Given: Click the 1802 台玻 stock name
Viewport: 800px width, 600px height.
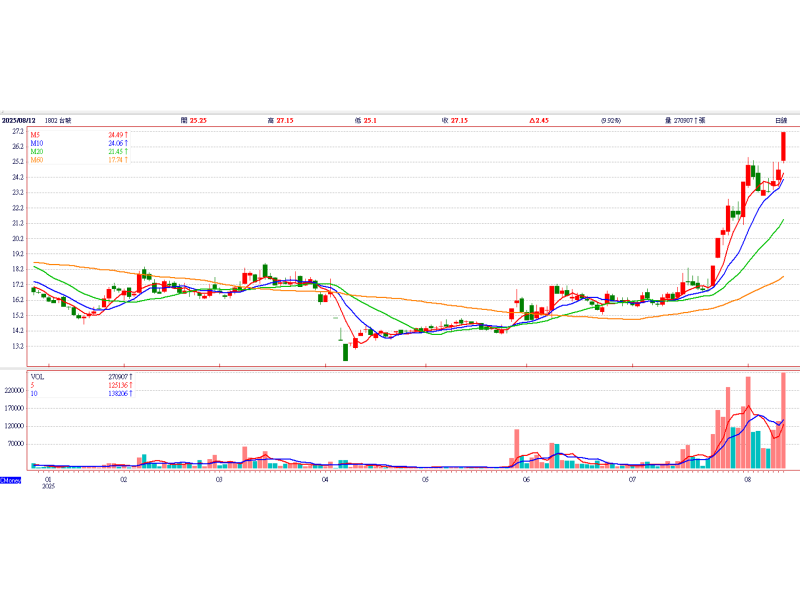Looking at the screenshot, I should pyautogui.click(x=58, y=120).
